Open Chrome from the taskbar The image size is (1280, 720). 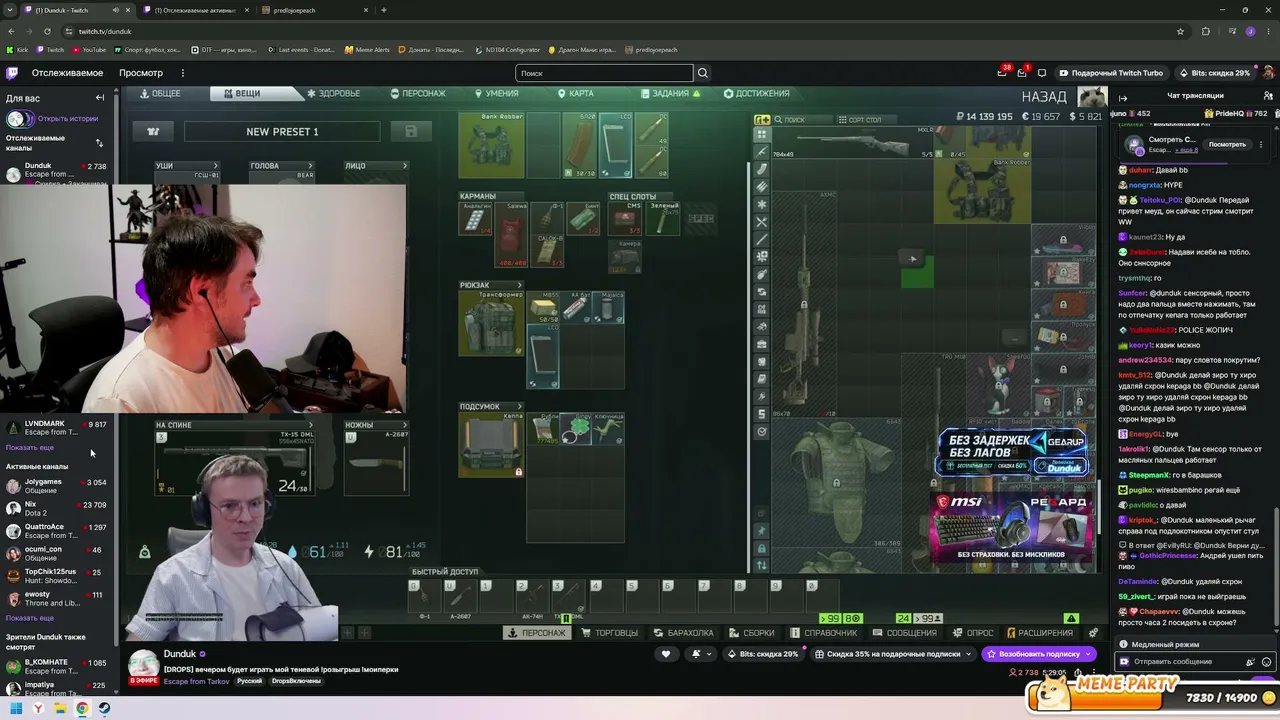tap(82, 708)
